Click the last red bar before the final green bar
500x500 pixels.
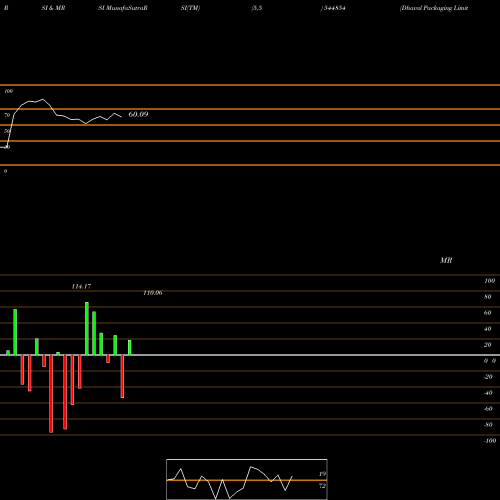pyautogui.click(x=122, y=376)
